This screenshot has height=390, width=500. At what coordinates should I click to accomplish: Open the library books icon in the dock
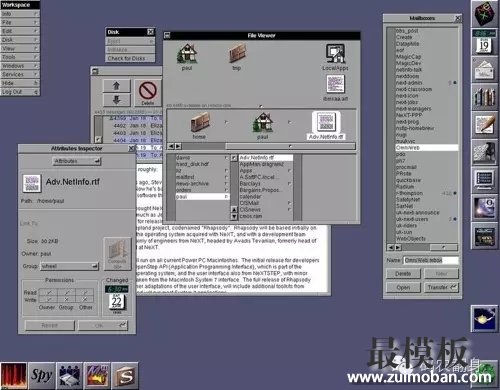click(484, 97)
